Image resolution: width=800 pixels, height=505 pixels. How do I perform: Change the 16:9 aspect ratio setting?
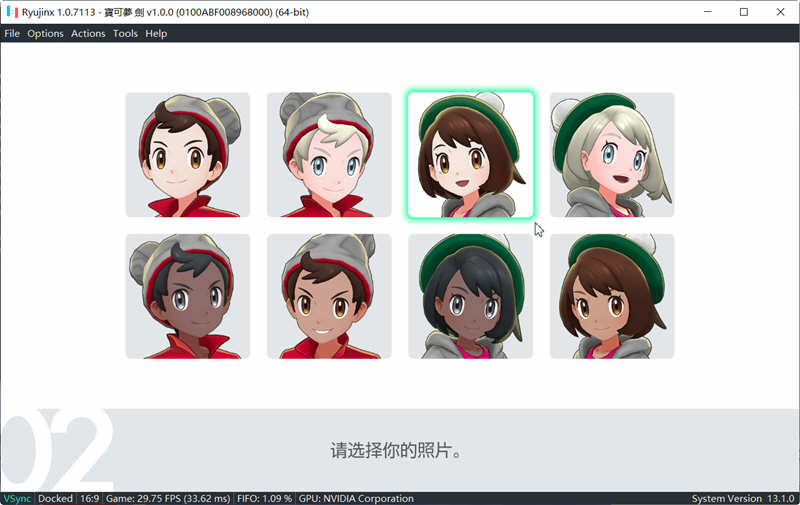pos(89,498)
